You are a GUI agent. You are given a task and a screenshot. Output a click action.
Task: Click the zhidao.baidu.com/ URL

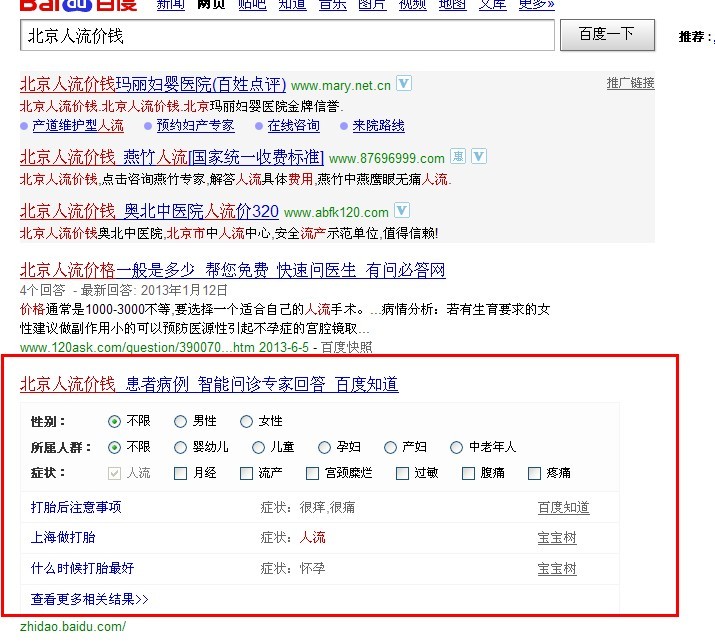73,626
